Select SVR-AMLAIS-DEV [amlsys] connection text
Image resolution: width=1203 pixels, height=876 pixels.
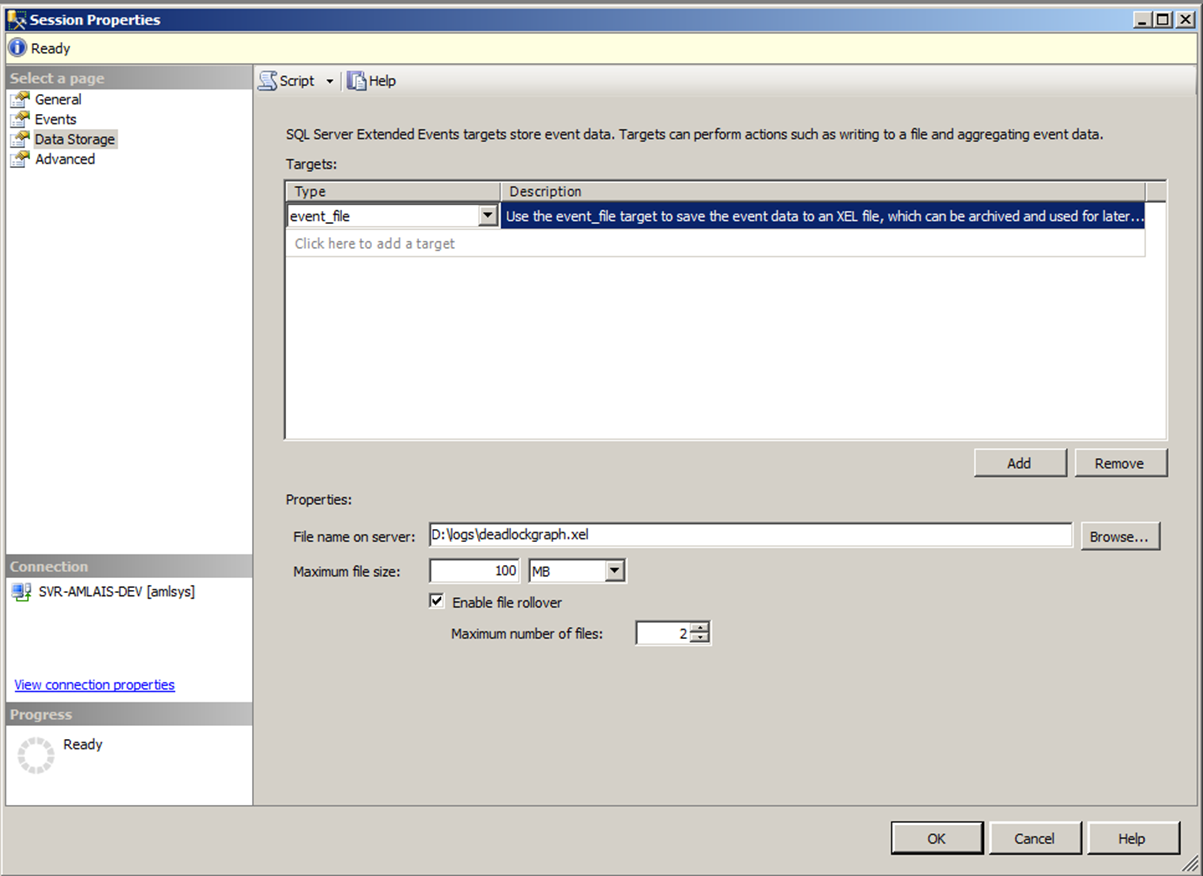[x=117, y=592]
